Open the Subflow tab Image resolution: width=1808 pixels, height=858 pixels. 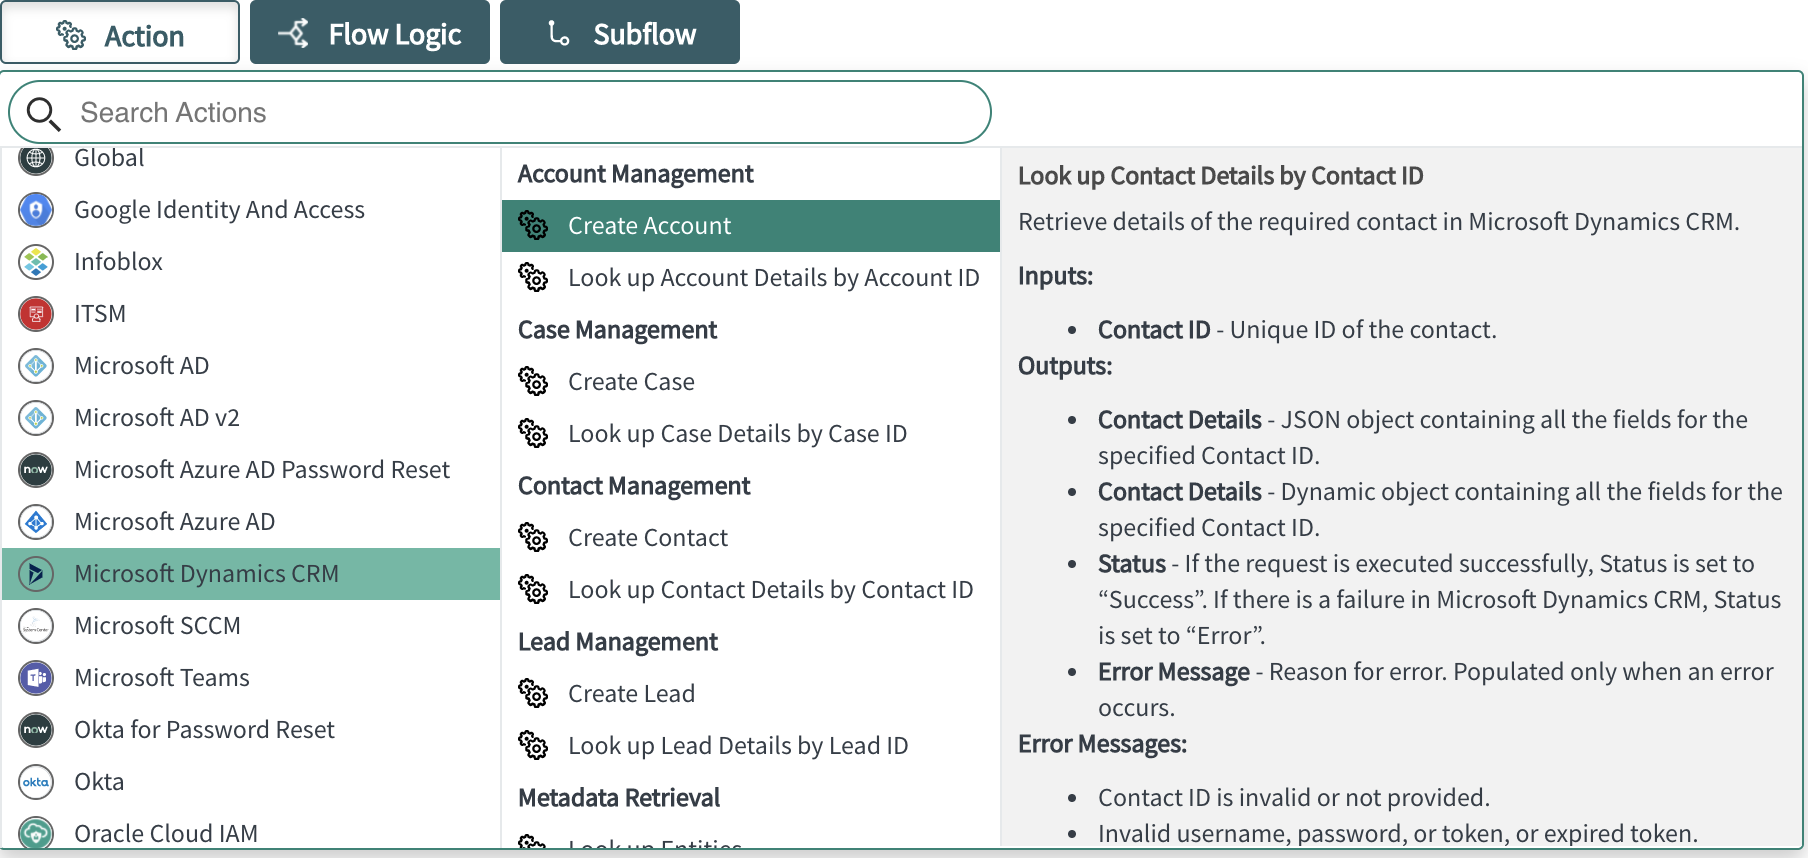620,33
